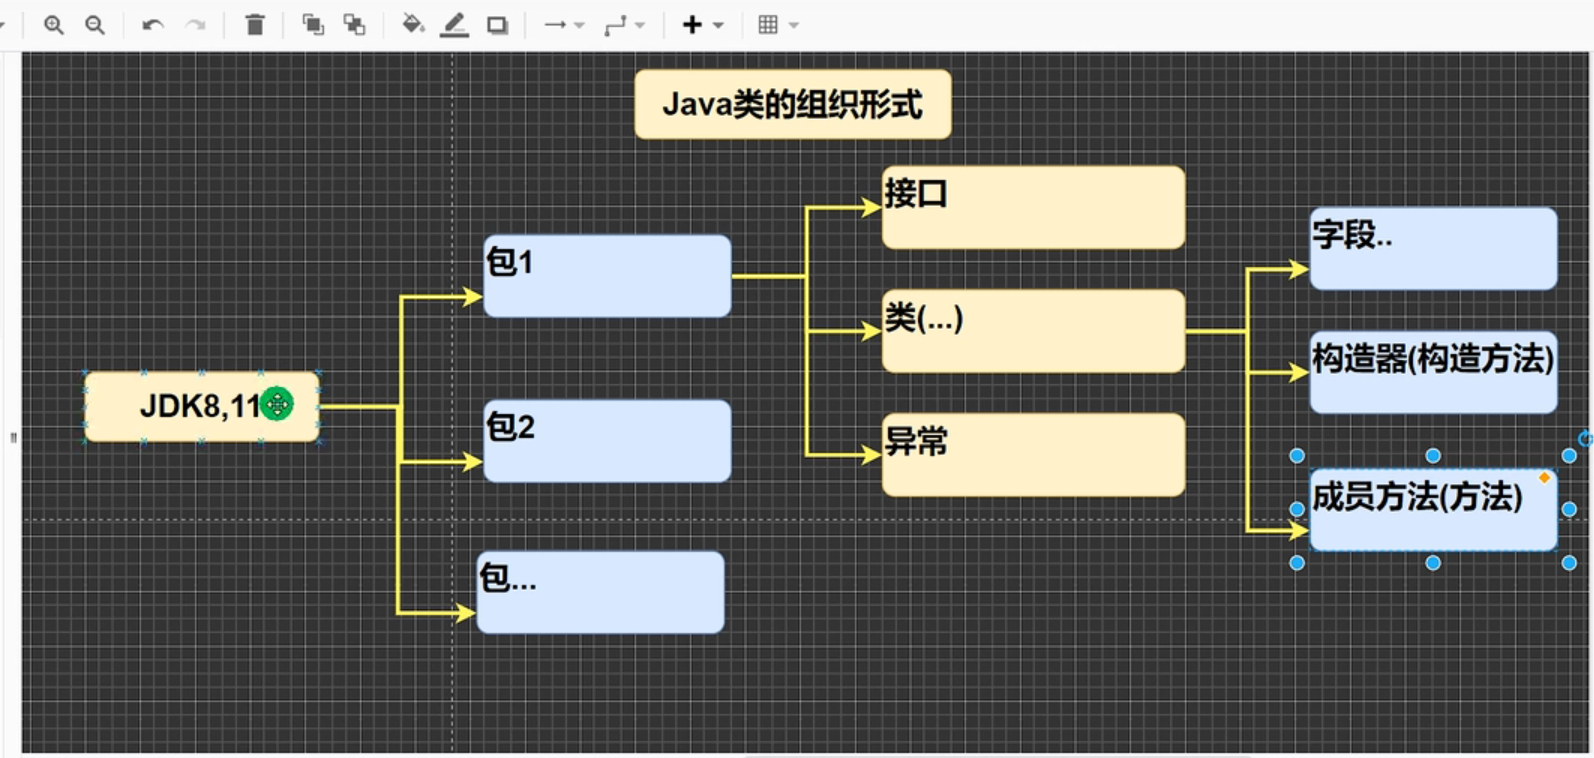Open the connection arrow style dropdown
This screenshot has height=758, width=1594.
(564, 25)
